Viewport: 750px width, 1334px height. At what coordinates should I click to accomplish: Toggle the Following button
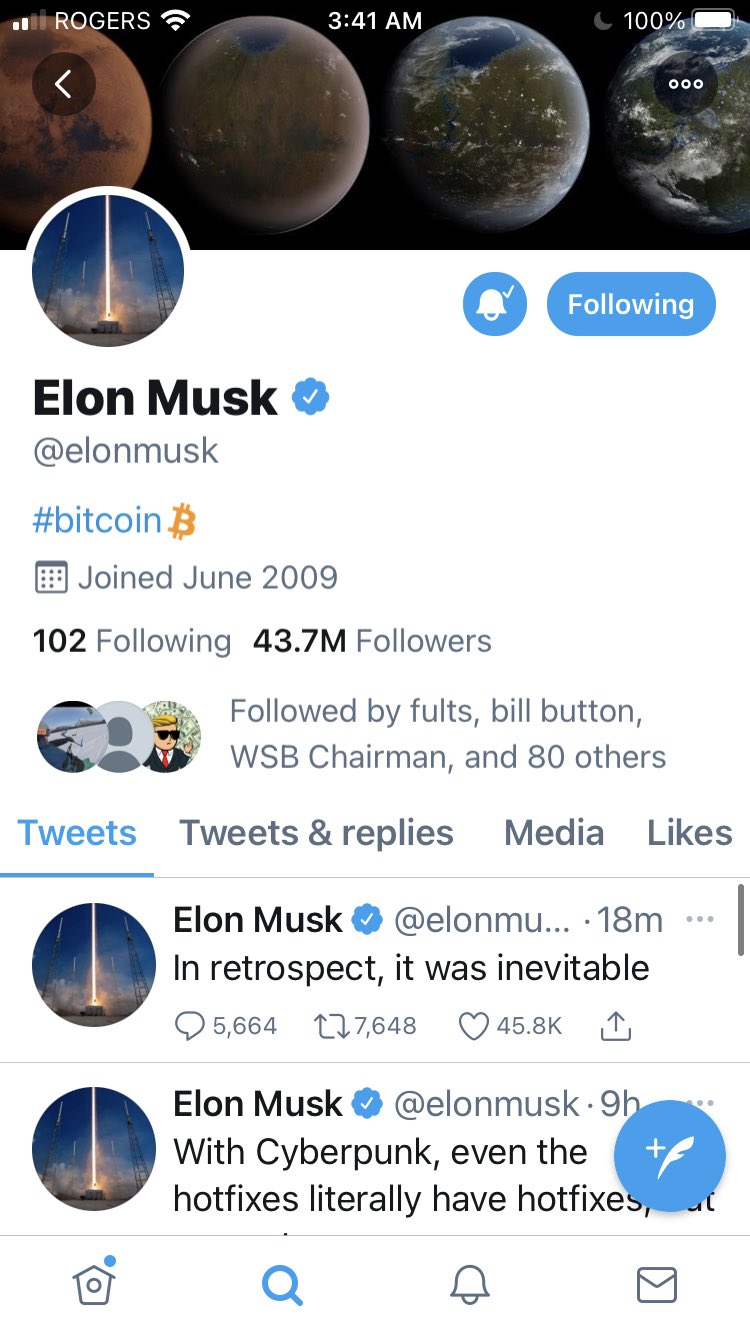click(x=631, y=304)
